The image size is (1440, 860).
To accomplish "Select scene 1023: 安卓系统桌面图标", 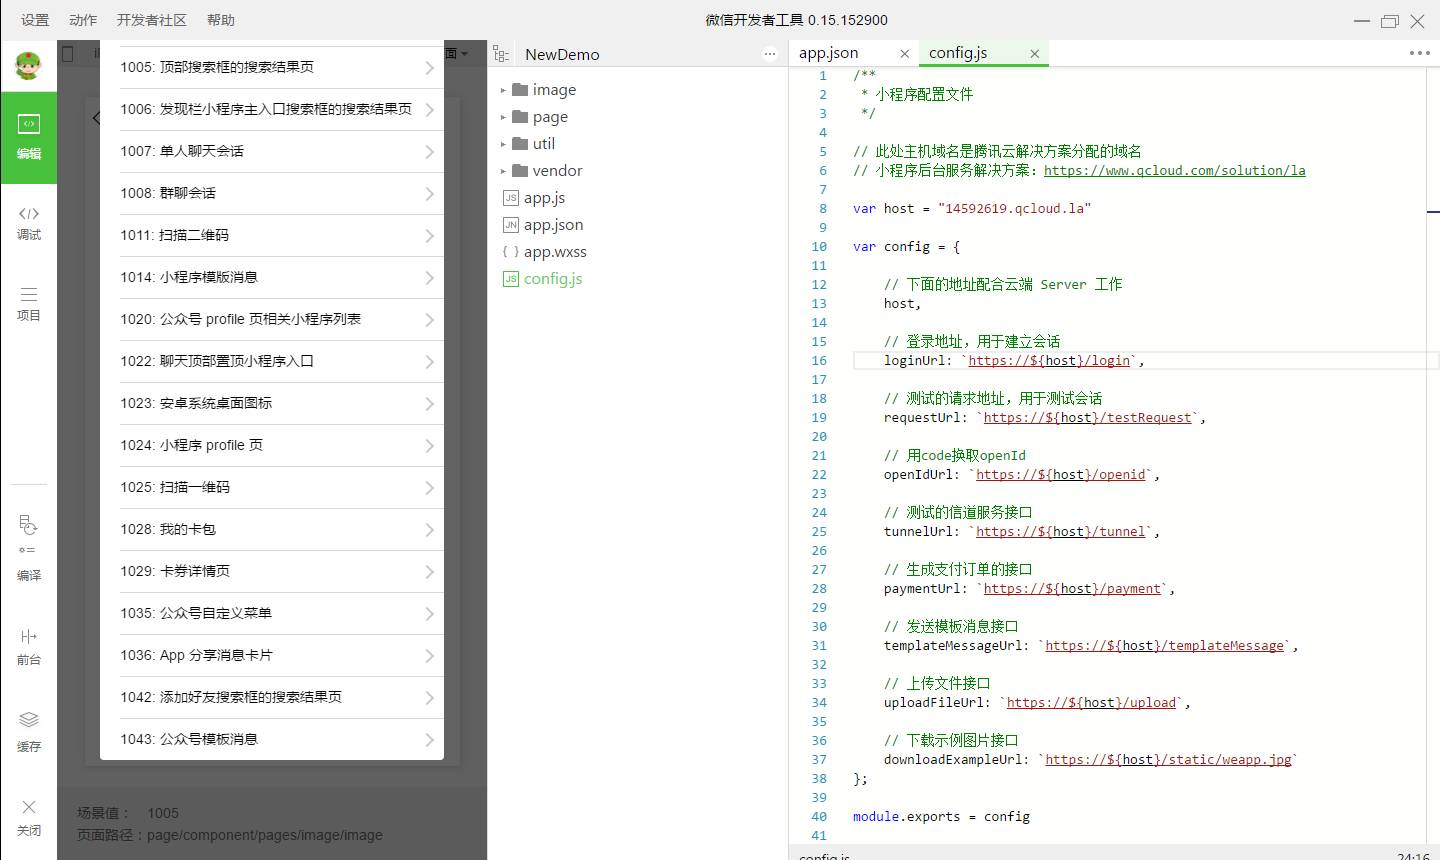I will coord(272,403).
